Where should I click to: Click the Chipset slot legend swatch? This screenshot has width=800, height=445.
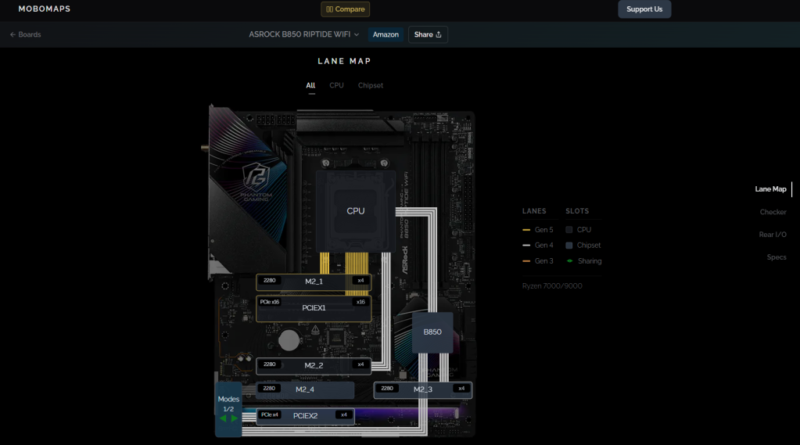tap(569, 245)
